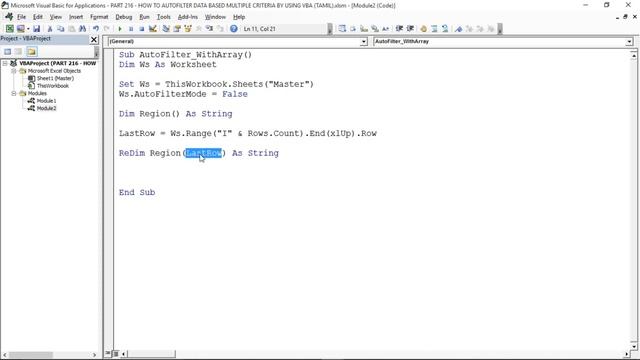Toggle bookmark with the blue flag icon

(x=458, y=29)
